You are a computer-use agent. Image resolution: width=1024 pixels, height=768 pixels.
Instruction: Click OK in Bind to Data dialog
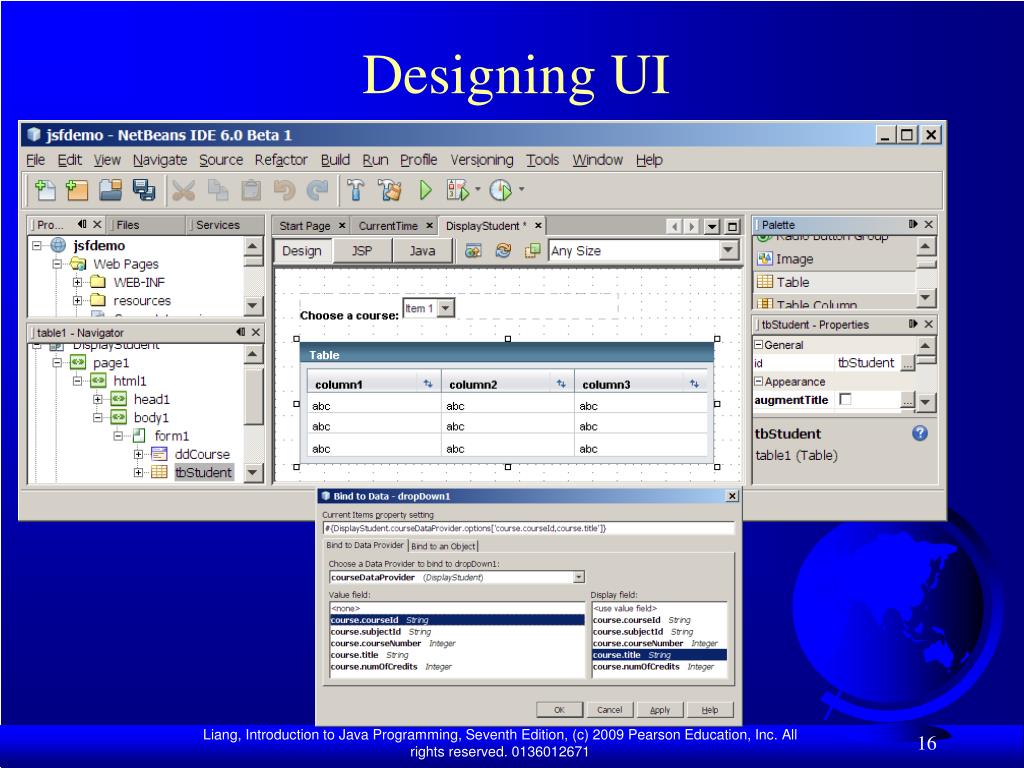pos(560,710)
